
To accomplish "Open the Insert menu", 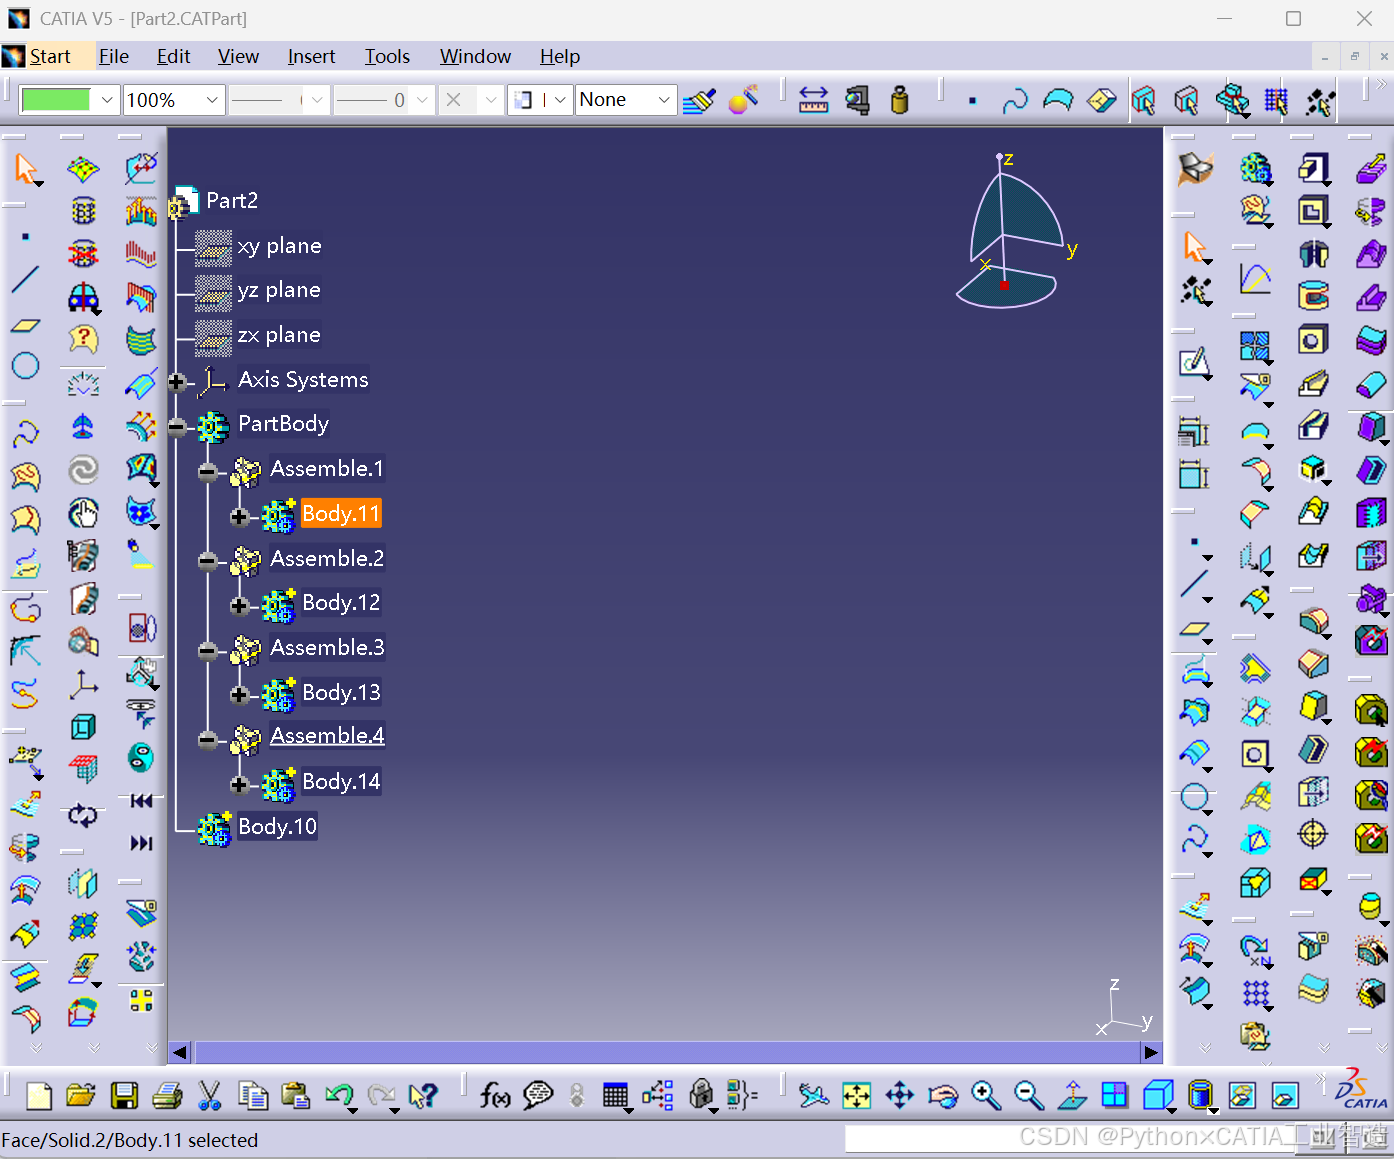I will pos(311,57).
